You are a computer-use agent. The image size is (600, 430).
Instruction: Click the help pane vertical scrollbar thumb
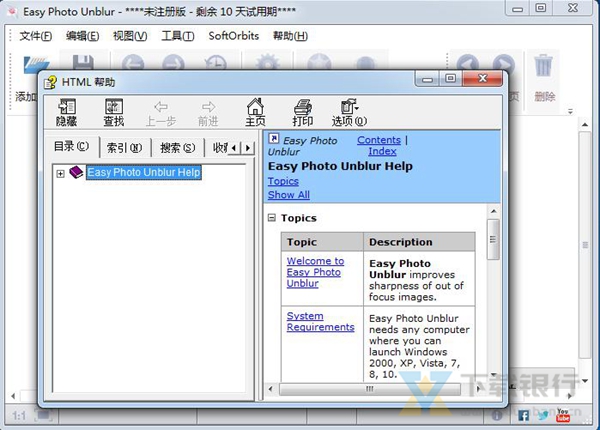pos(493,239)
